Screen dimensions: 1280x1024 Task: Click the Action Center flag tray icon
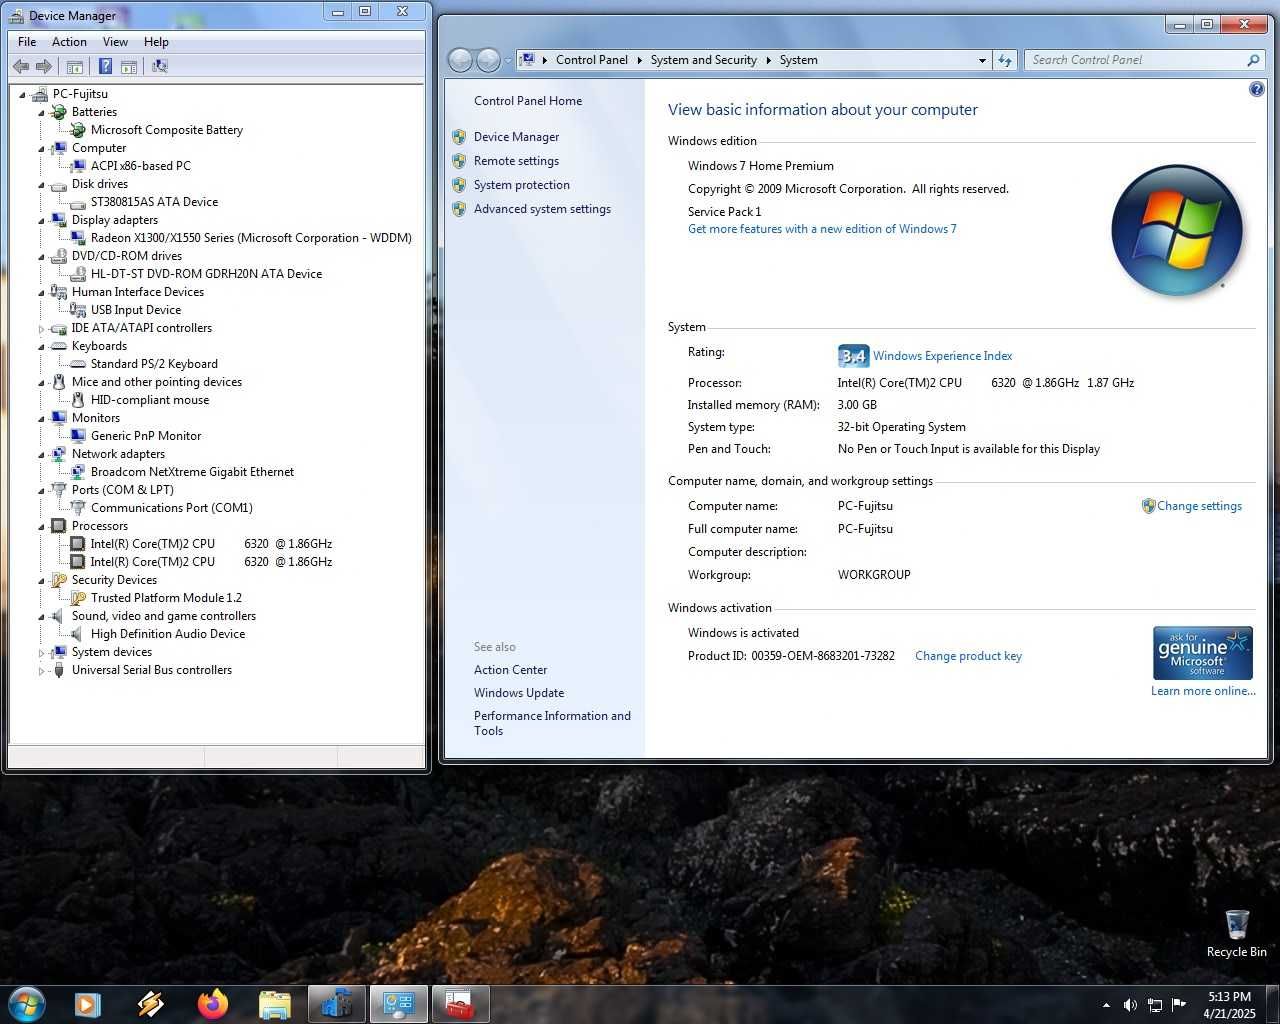pos(1179,1005)
